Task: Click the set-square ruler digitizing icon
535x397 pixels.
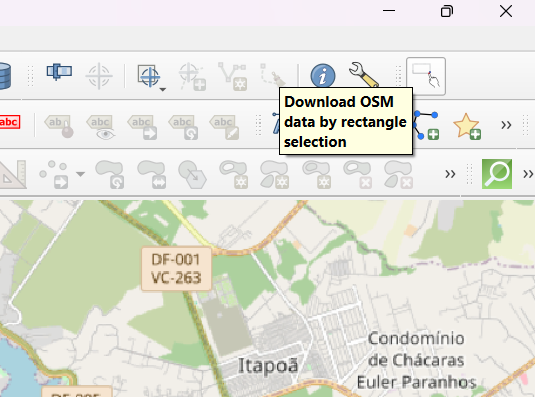Action: click(x=13, y=174)
